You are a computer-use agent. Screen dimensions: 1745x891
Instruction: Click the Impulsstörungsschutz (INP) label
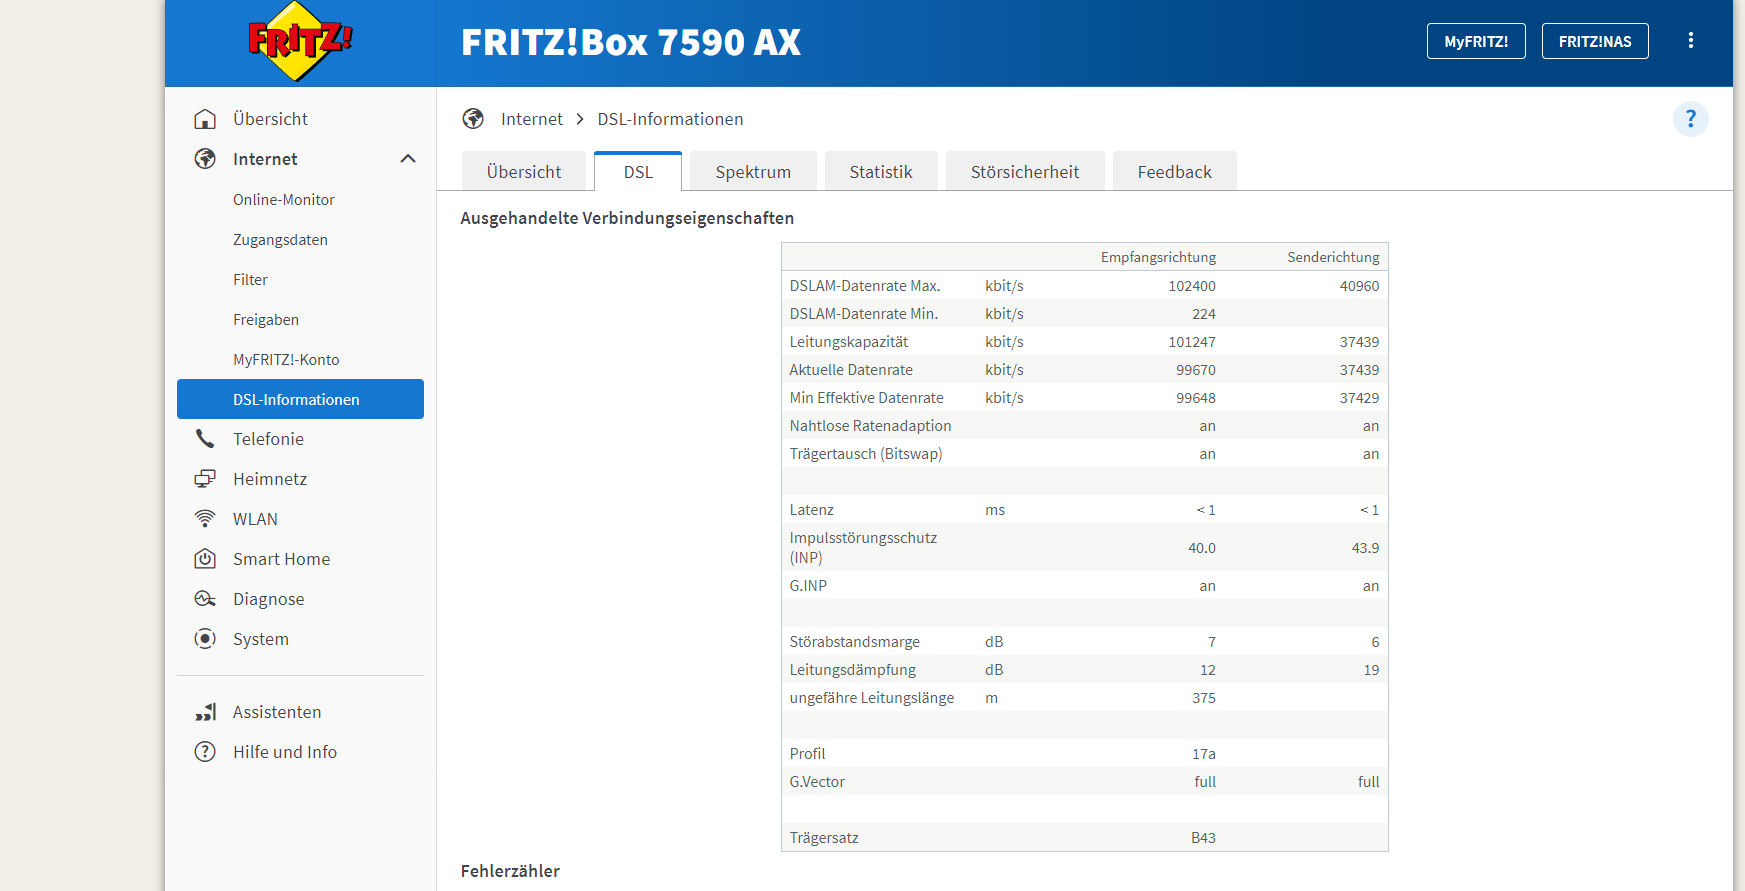(863, 548)
